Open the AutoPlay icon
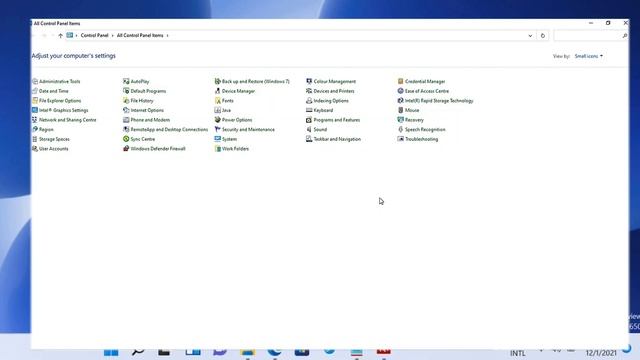This screenshot has height=360, width=640. click(x=126, y=81)
